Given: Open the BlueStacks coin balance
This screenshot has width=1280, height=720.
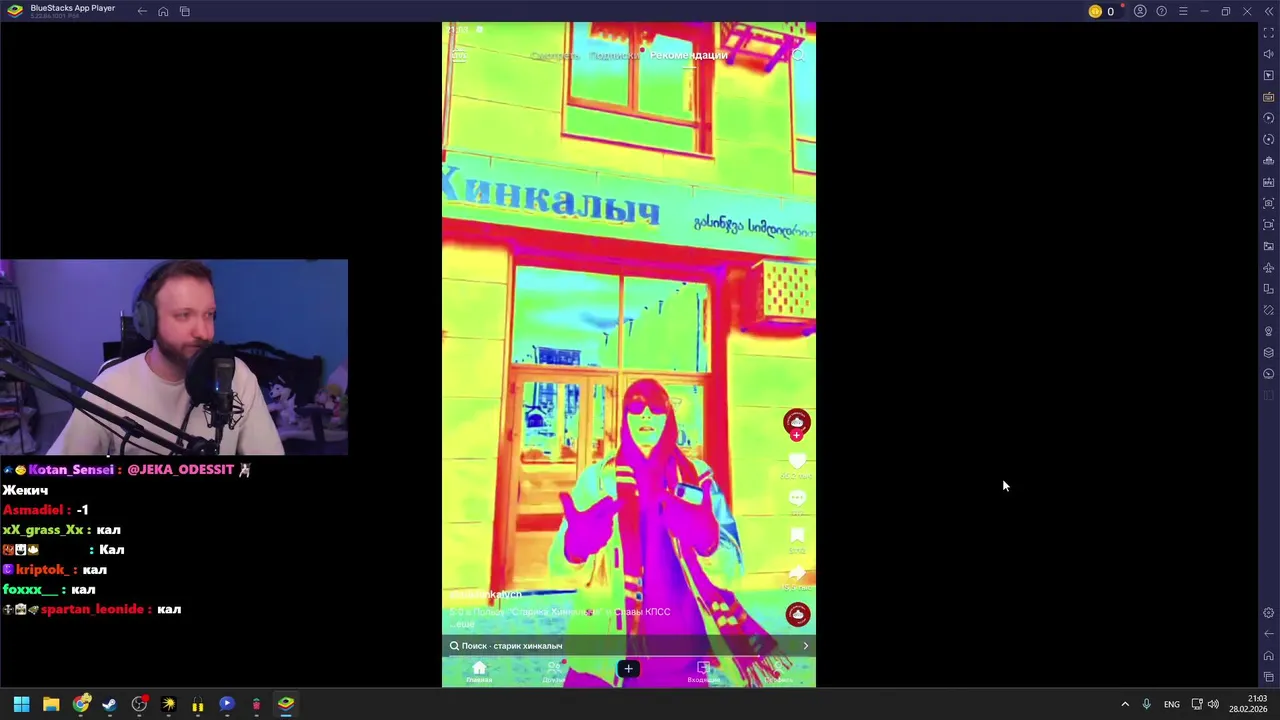Looking at the screenshot, I should pyautogui.click(x=1102, y=11).
